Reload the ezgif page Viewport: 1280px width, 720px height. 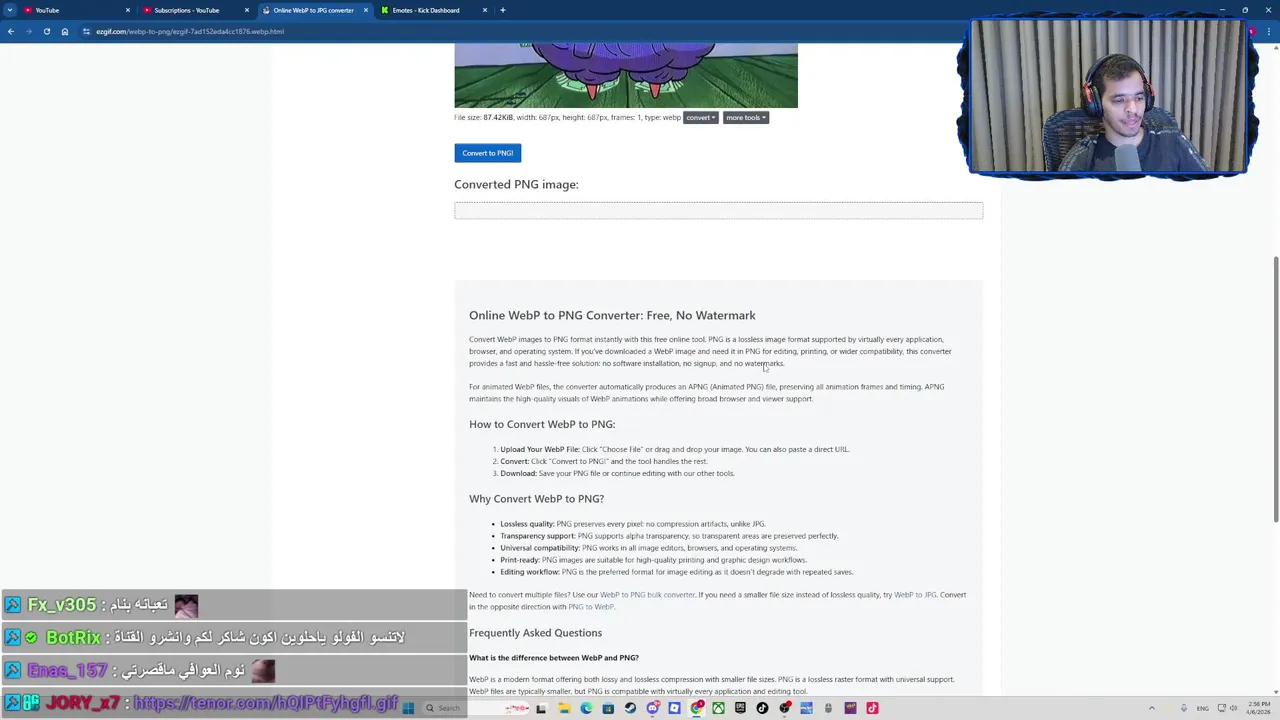pyautogui.click(x=46, y=31)
